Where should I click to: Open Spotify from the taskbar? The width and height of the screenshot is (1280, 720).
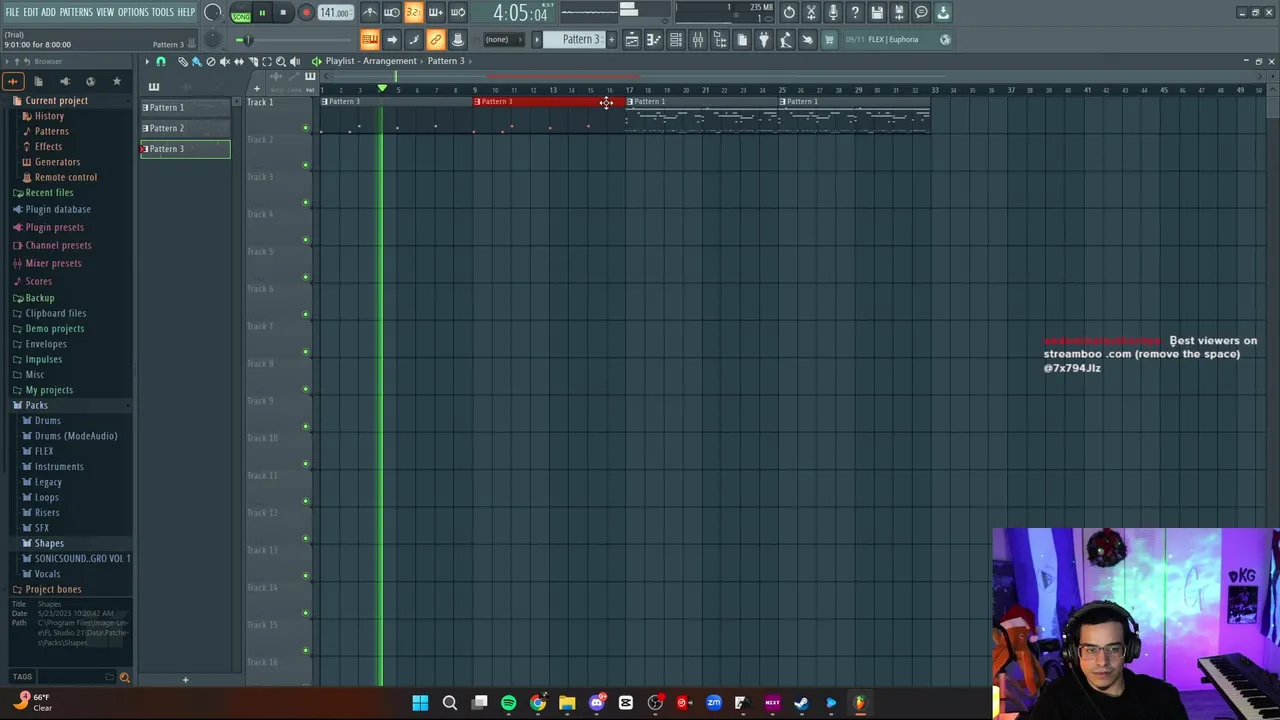508,703
